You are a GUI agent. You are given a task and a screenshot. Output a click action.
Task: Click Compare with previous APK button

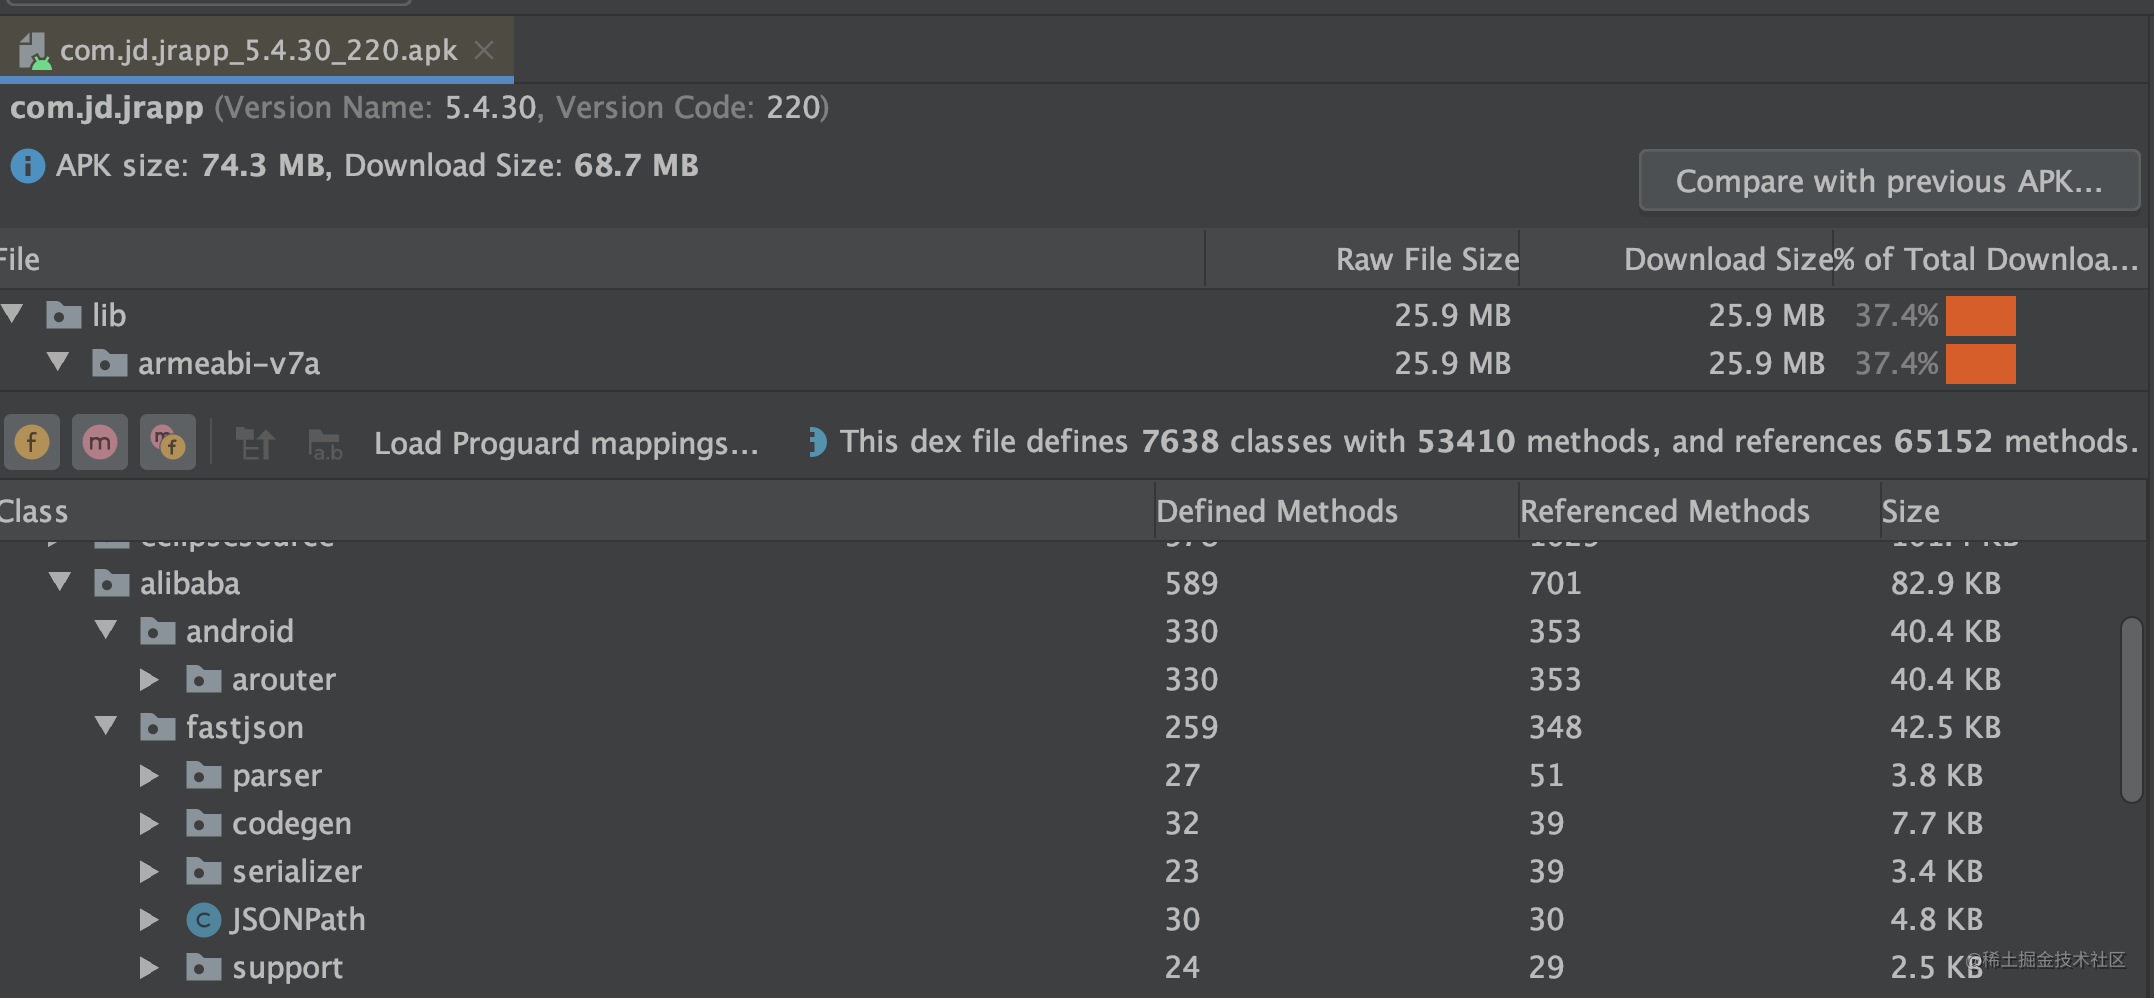1889,181
